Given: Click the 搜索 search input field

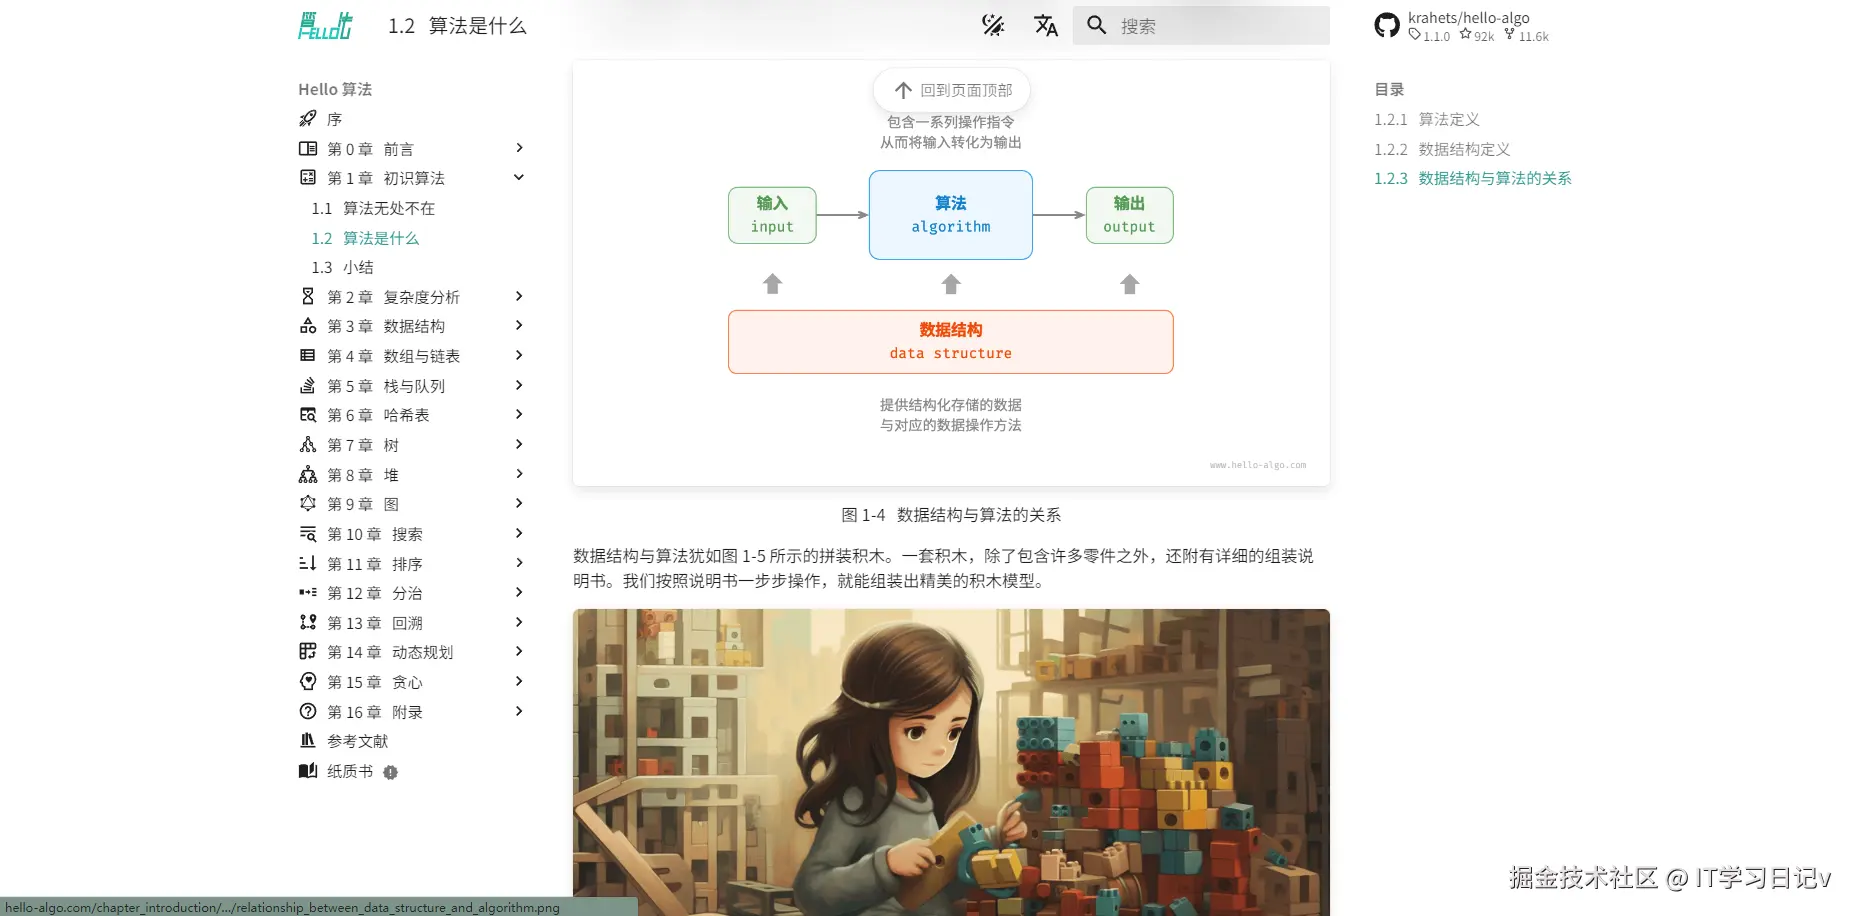Looking at the screenshot, I should tap(1200, 25).
